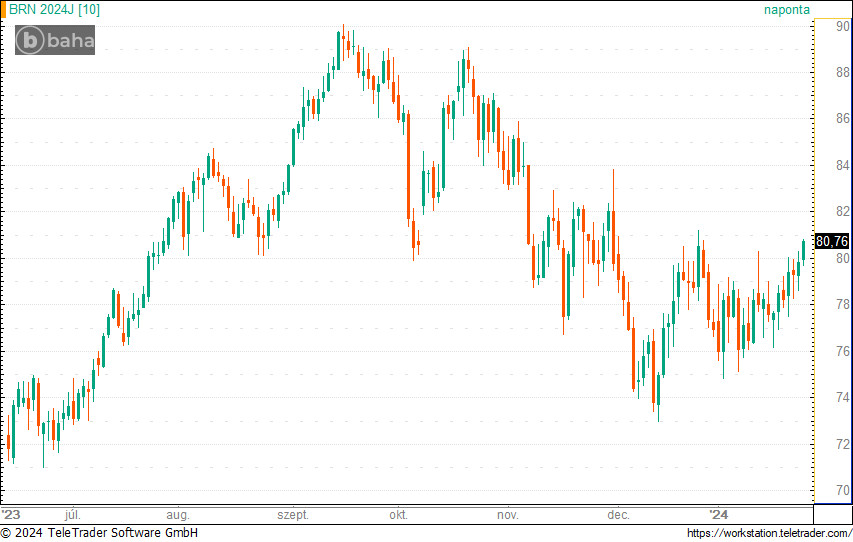
Task: Click the aug. label on time axis
Action: tap(177, 515)
